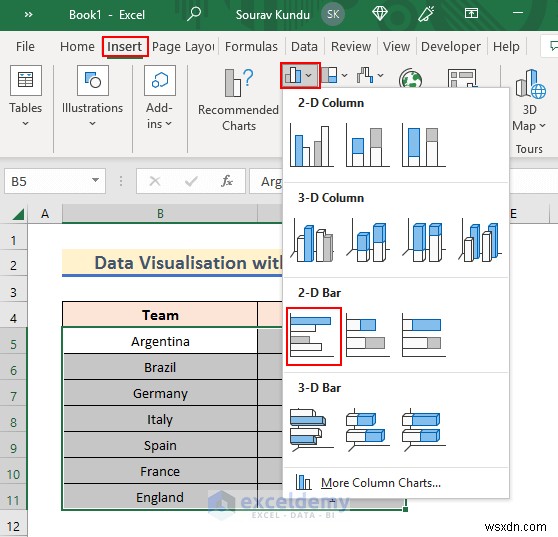
Task: Choose the 3-D Clustered Column chart
Action: point(312,241)
